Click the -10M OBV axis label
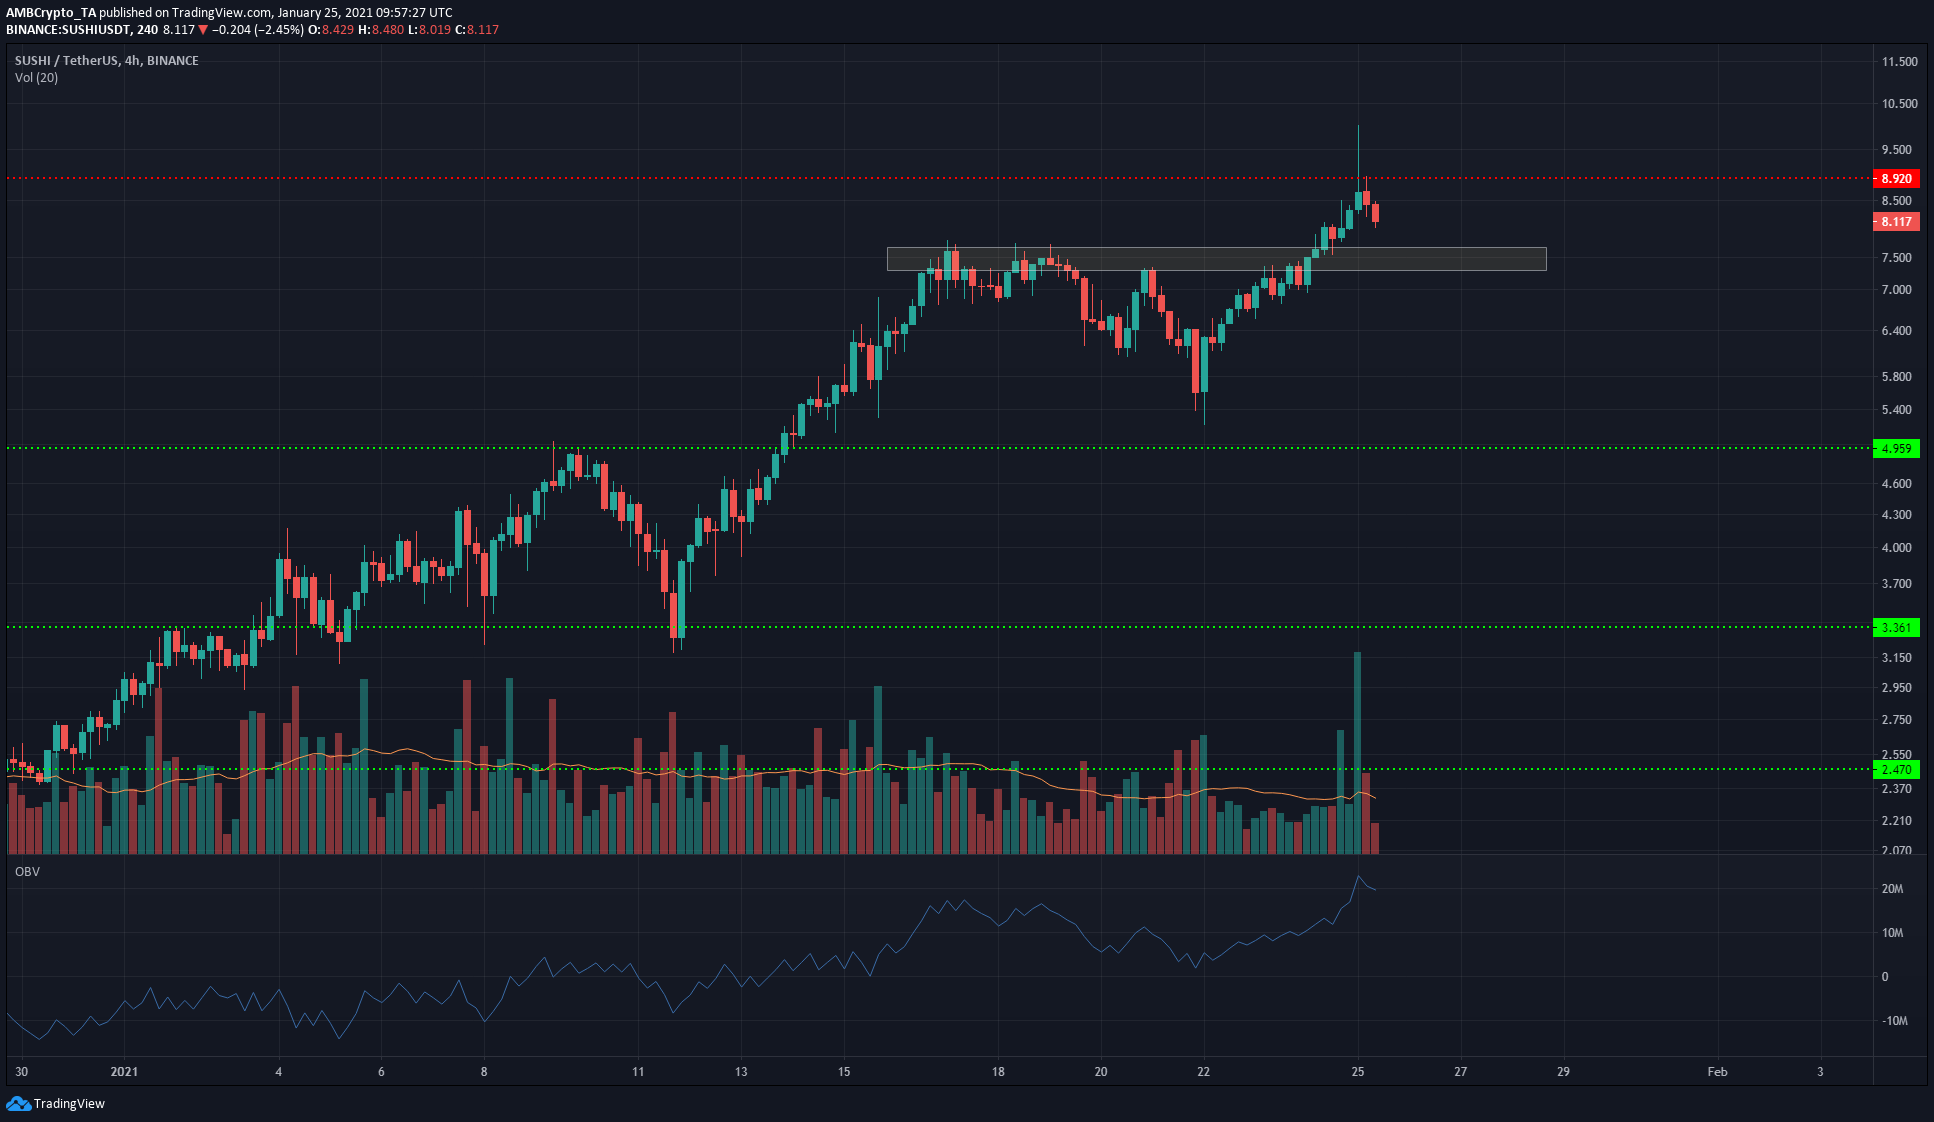1934x1122 pixels. click(x=1894, y=1021)
